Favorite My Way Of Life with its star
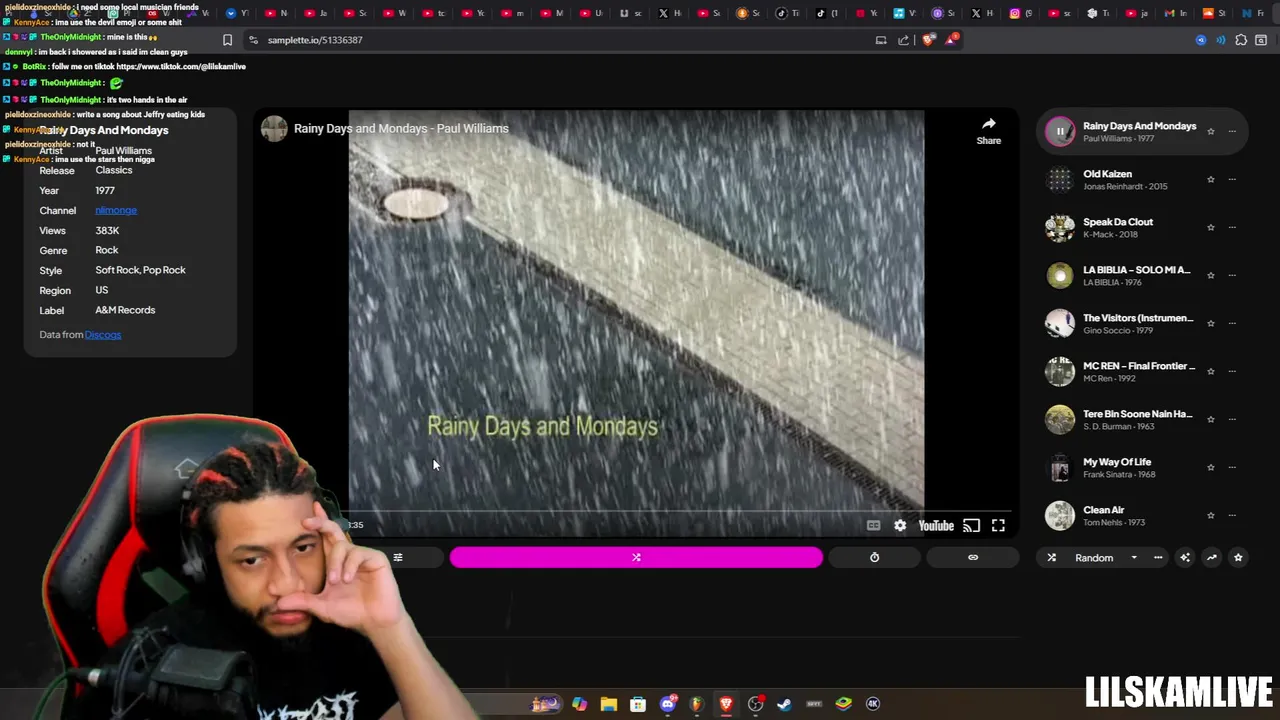 click(1211, 467)
